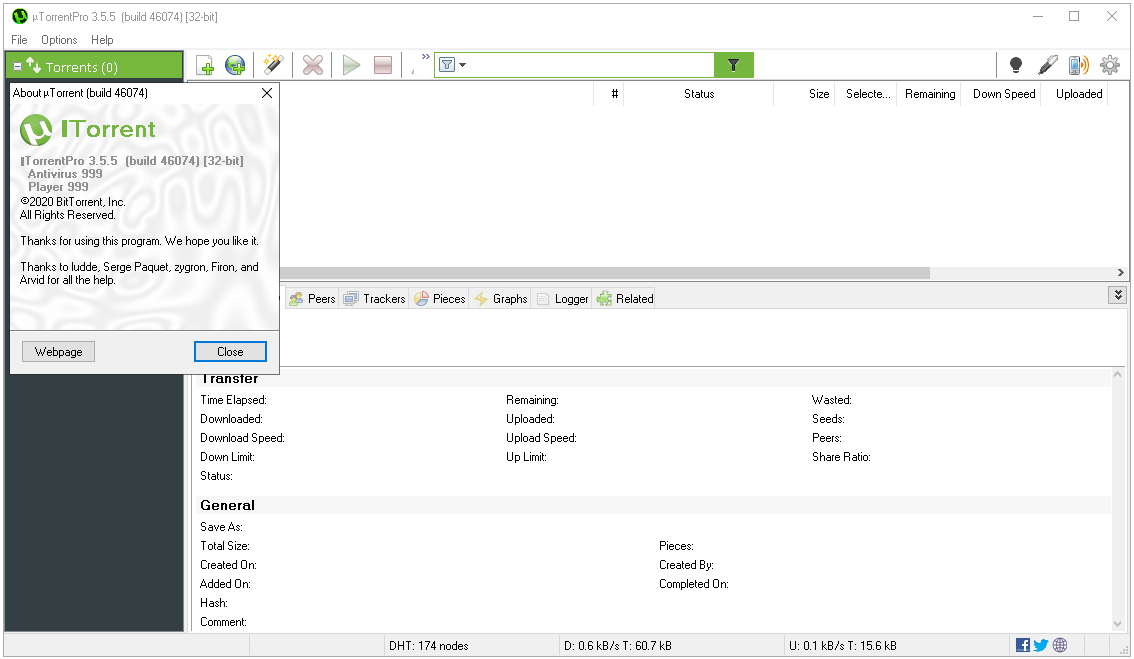The image size is (1134, 659).
Task: Click the pen/USB stick toolbar icon
Action: (1047, 65)
